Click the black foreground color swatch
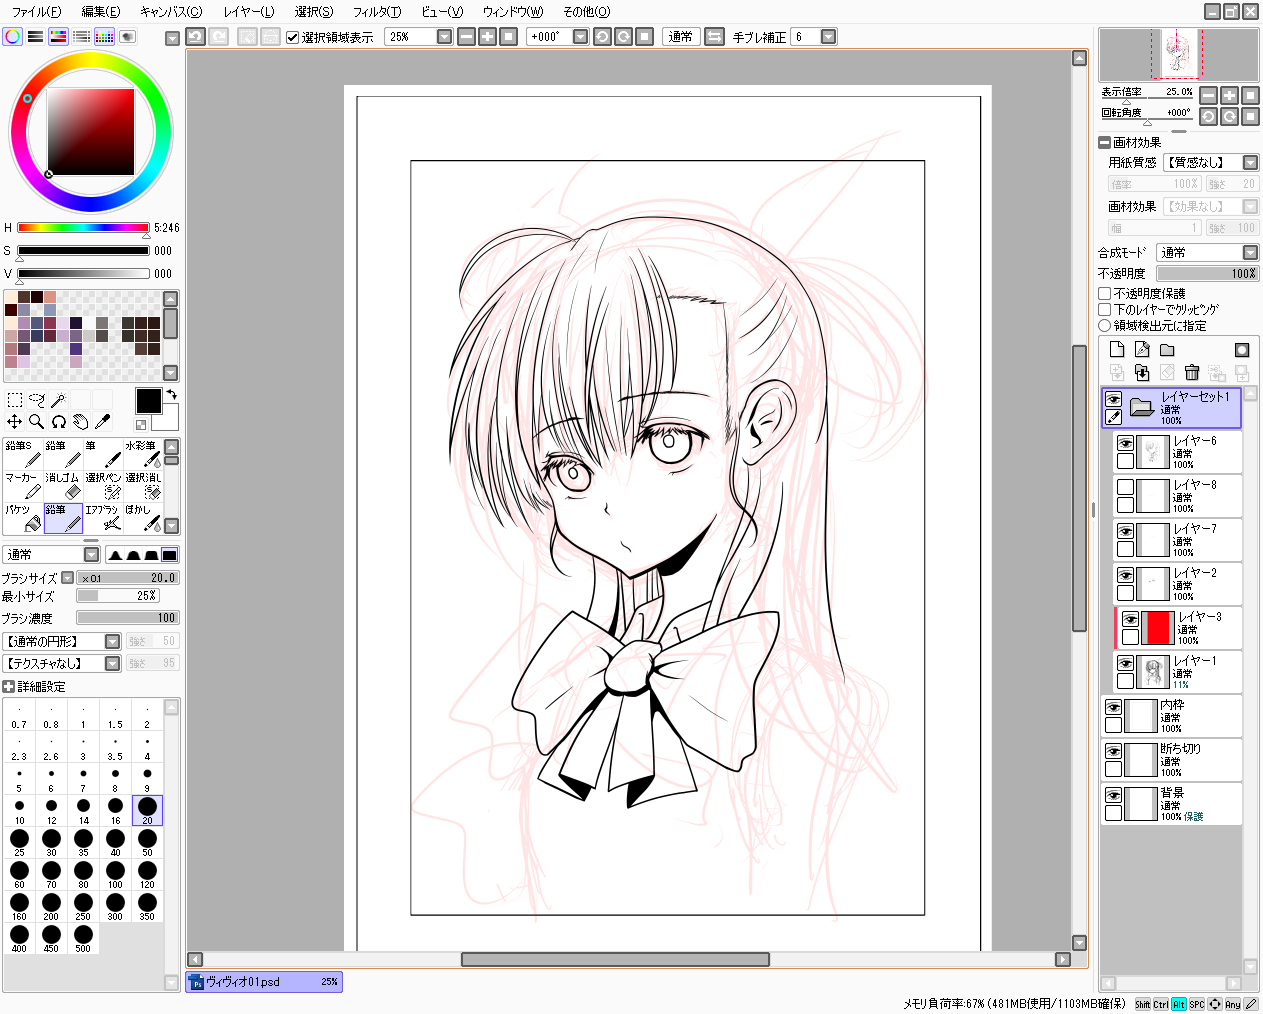Viewport: 1263px width, 1014px height. 149,401
